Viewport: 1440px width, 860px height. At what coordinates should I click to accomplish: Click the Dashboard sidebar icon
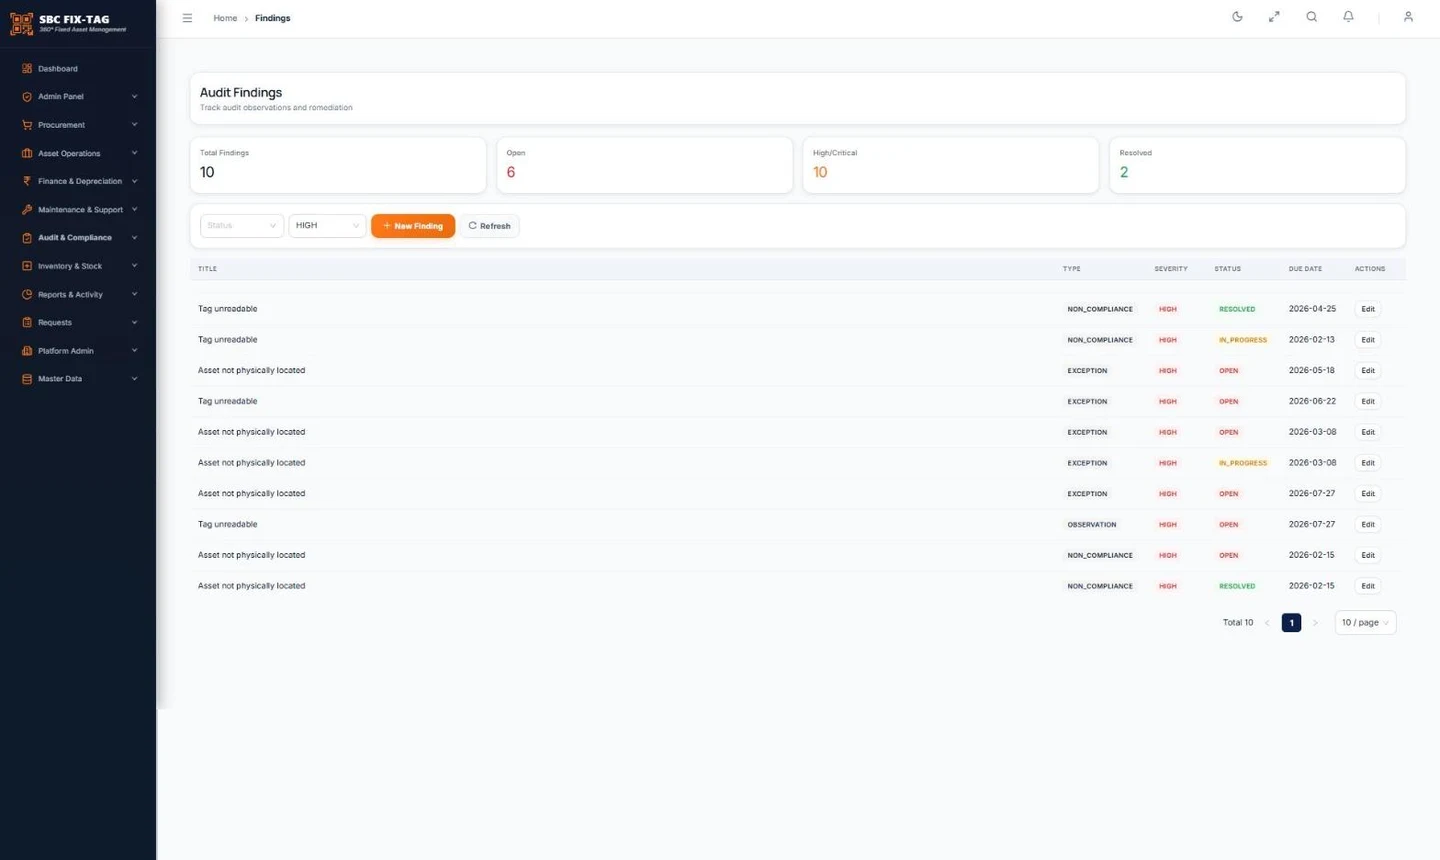click(27, 68)
